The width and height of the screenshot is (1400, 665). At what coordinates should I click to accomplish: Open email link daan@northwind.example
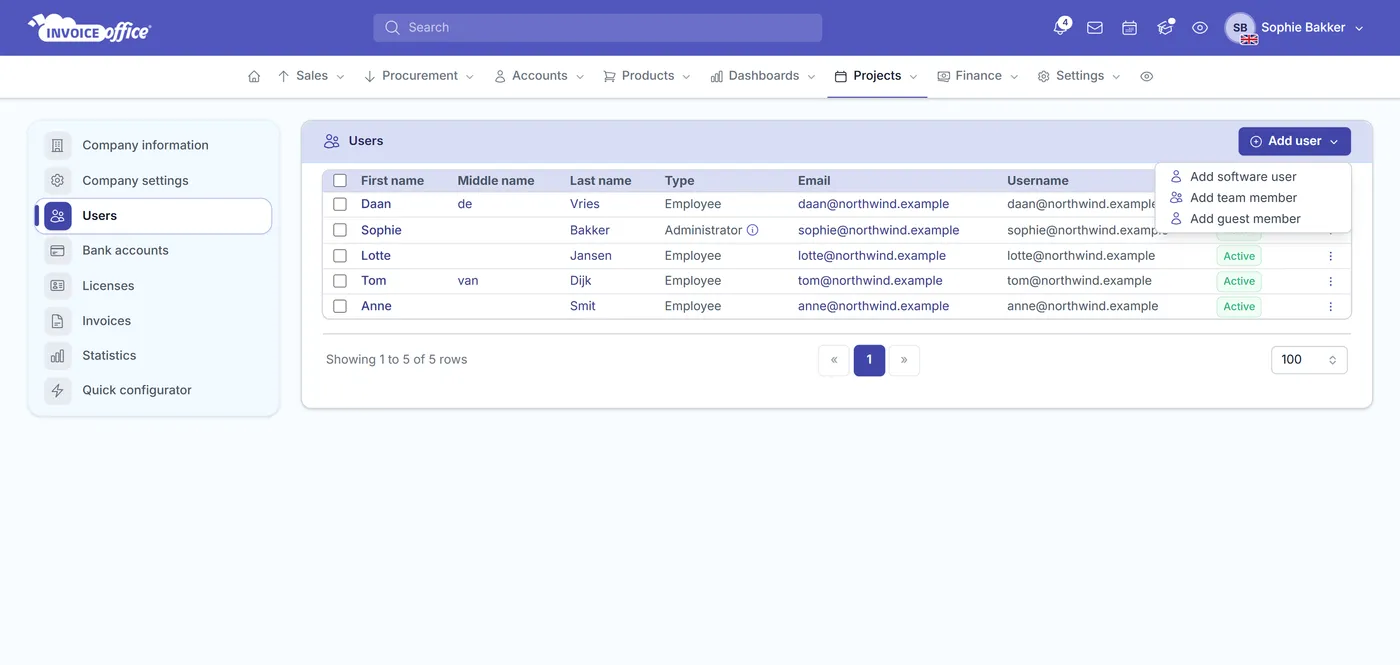[873, 204]
